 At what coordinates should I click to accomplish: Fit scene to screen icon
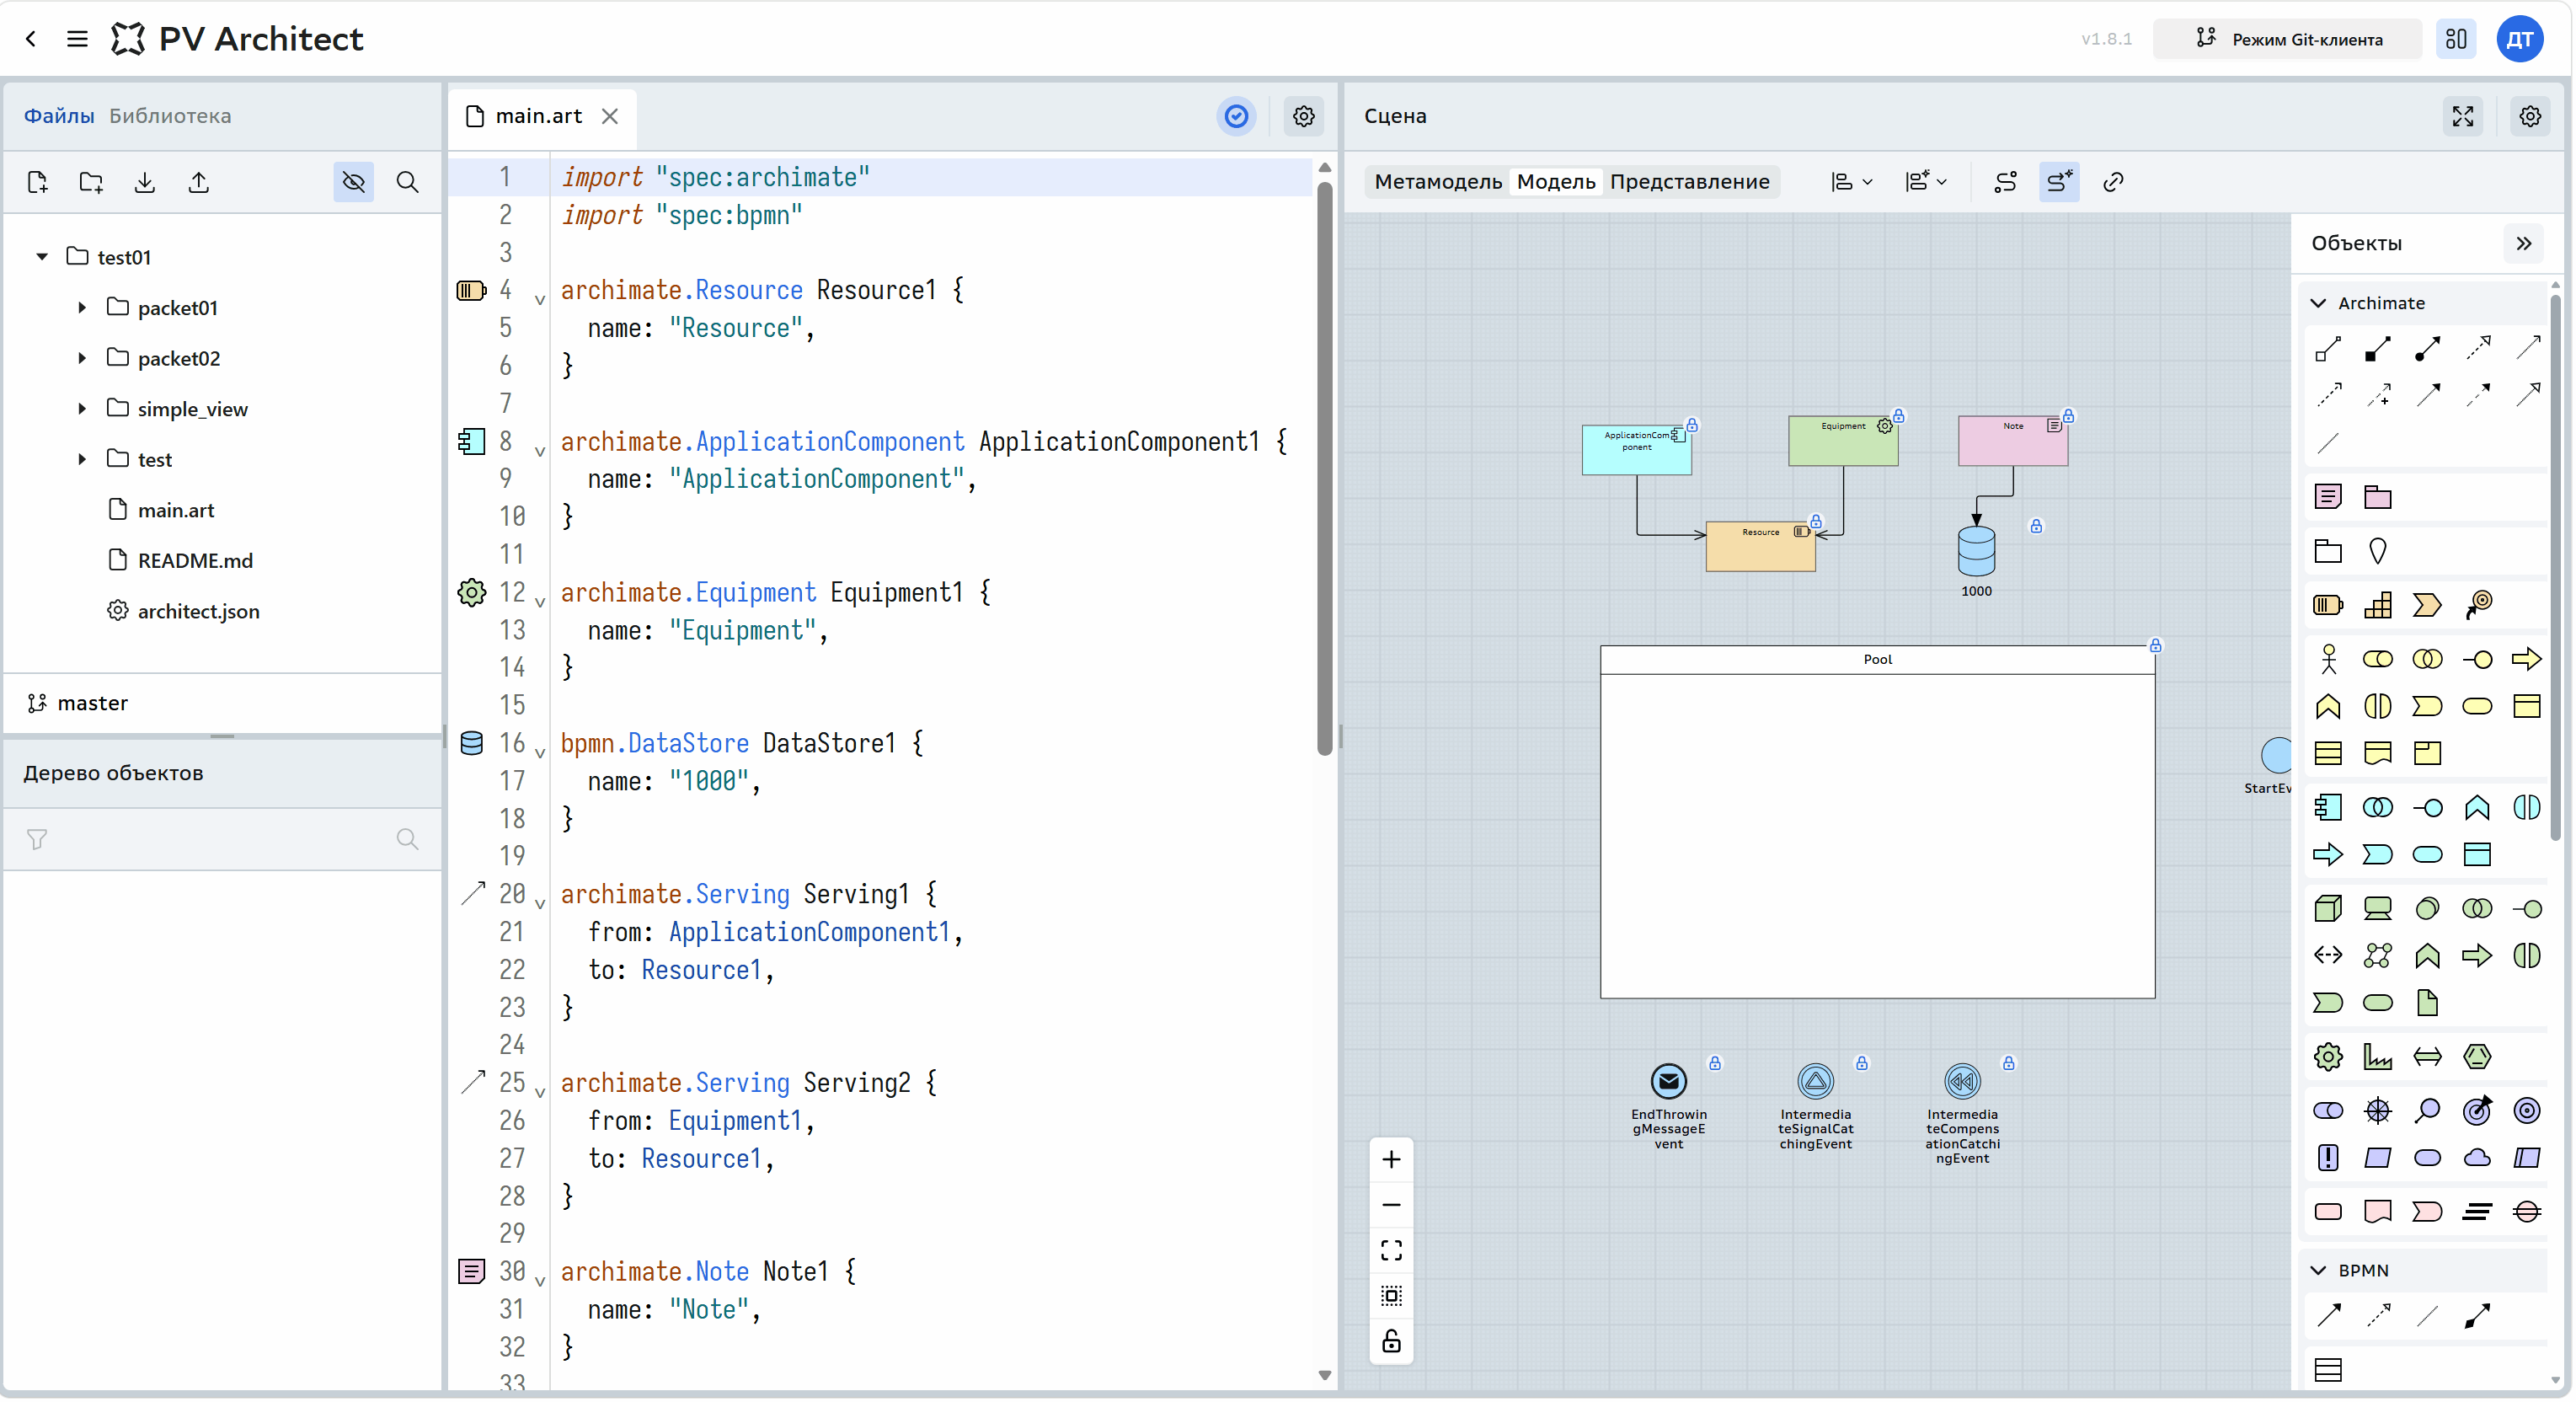click(x=1391, y=1250)
